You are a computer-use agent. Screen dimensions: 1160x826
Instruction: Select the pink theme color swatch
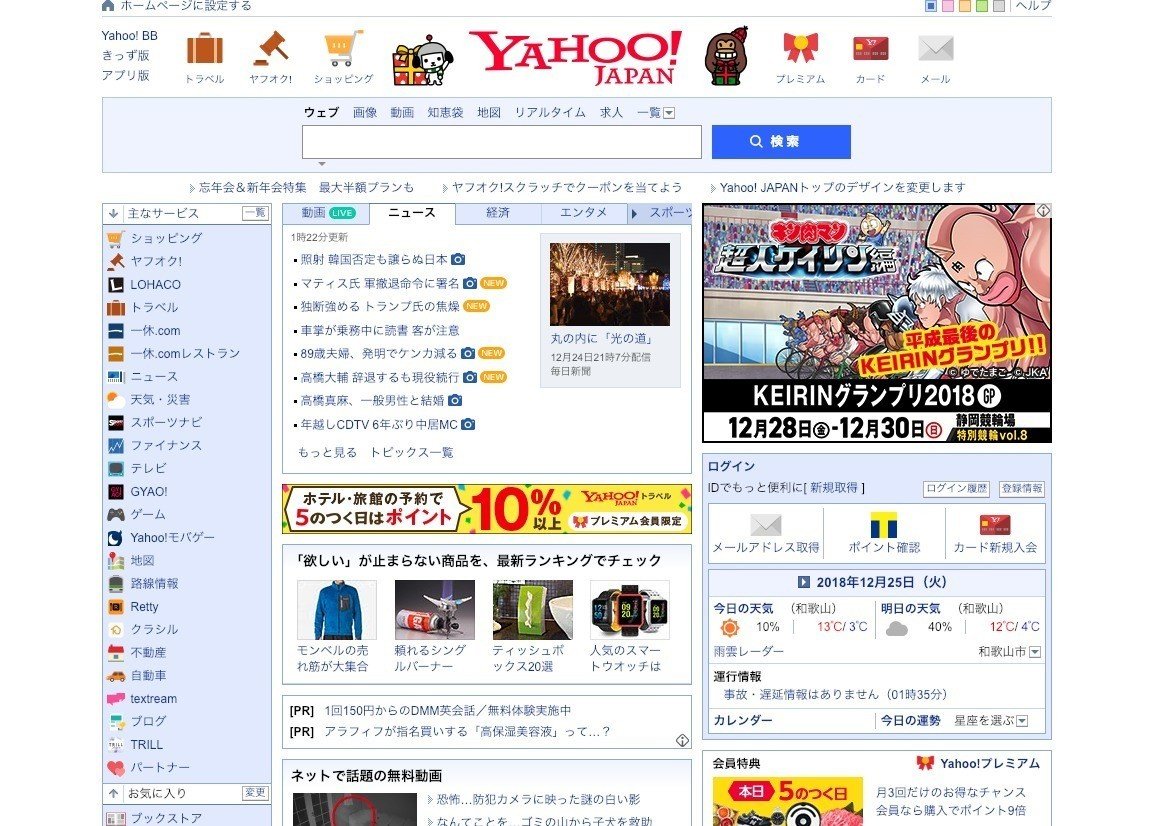pyautogui.click(x=948, y=6)
